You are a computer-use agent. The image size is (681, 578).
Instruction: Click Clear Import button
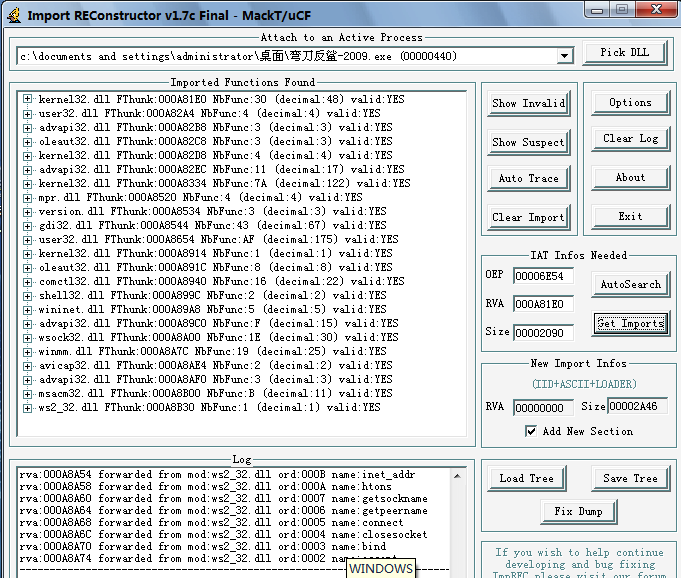coord(529,217)
